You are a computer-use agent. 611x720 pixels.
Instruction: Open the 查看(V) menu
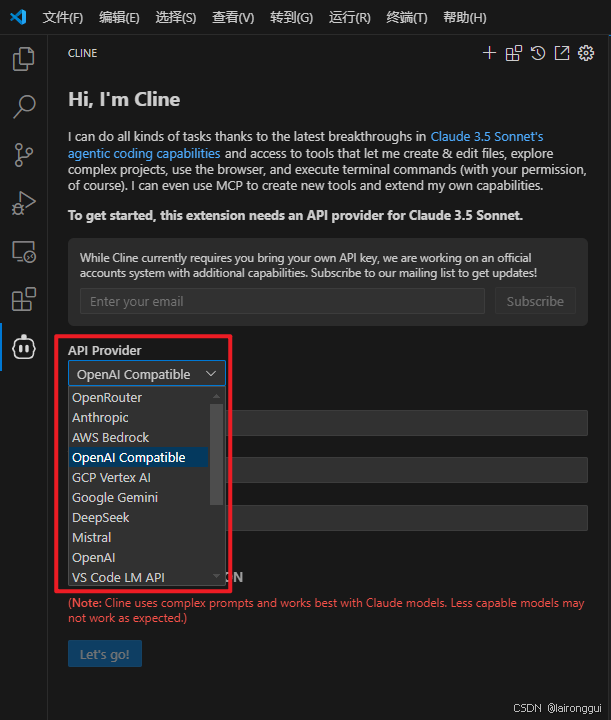[x=233, y=17]
